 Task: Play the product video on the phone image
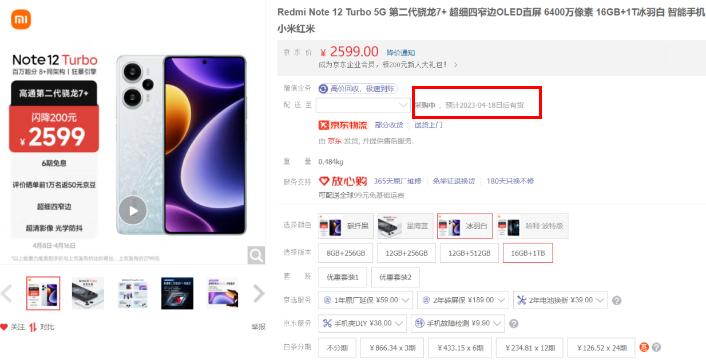132,210
